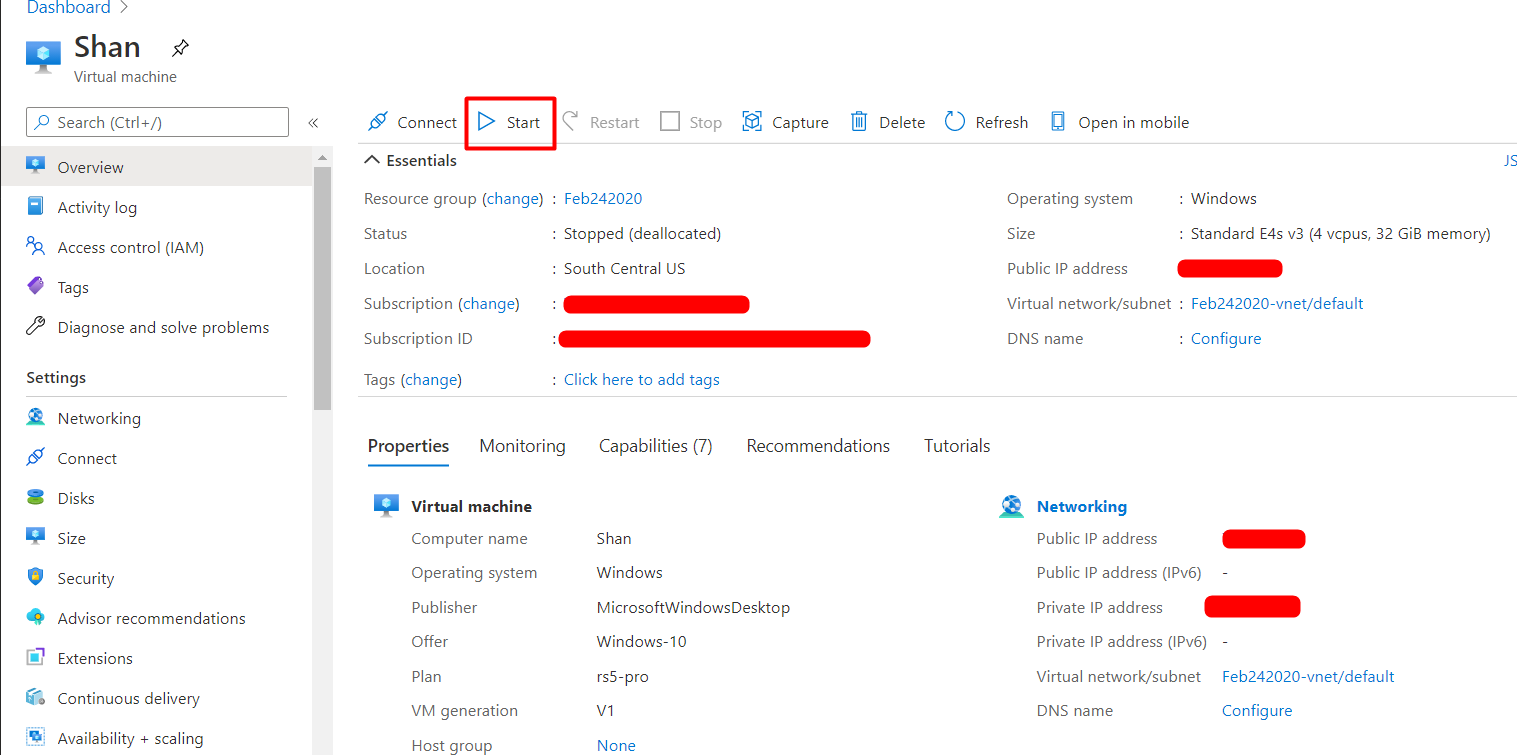Click the 'Stopped (deallocated)' status text

pos(642,233)
